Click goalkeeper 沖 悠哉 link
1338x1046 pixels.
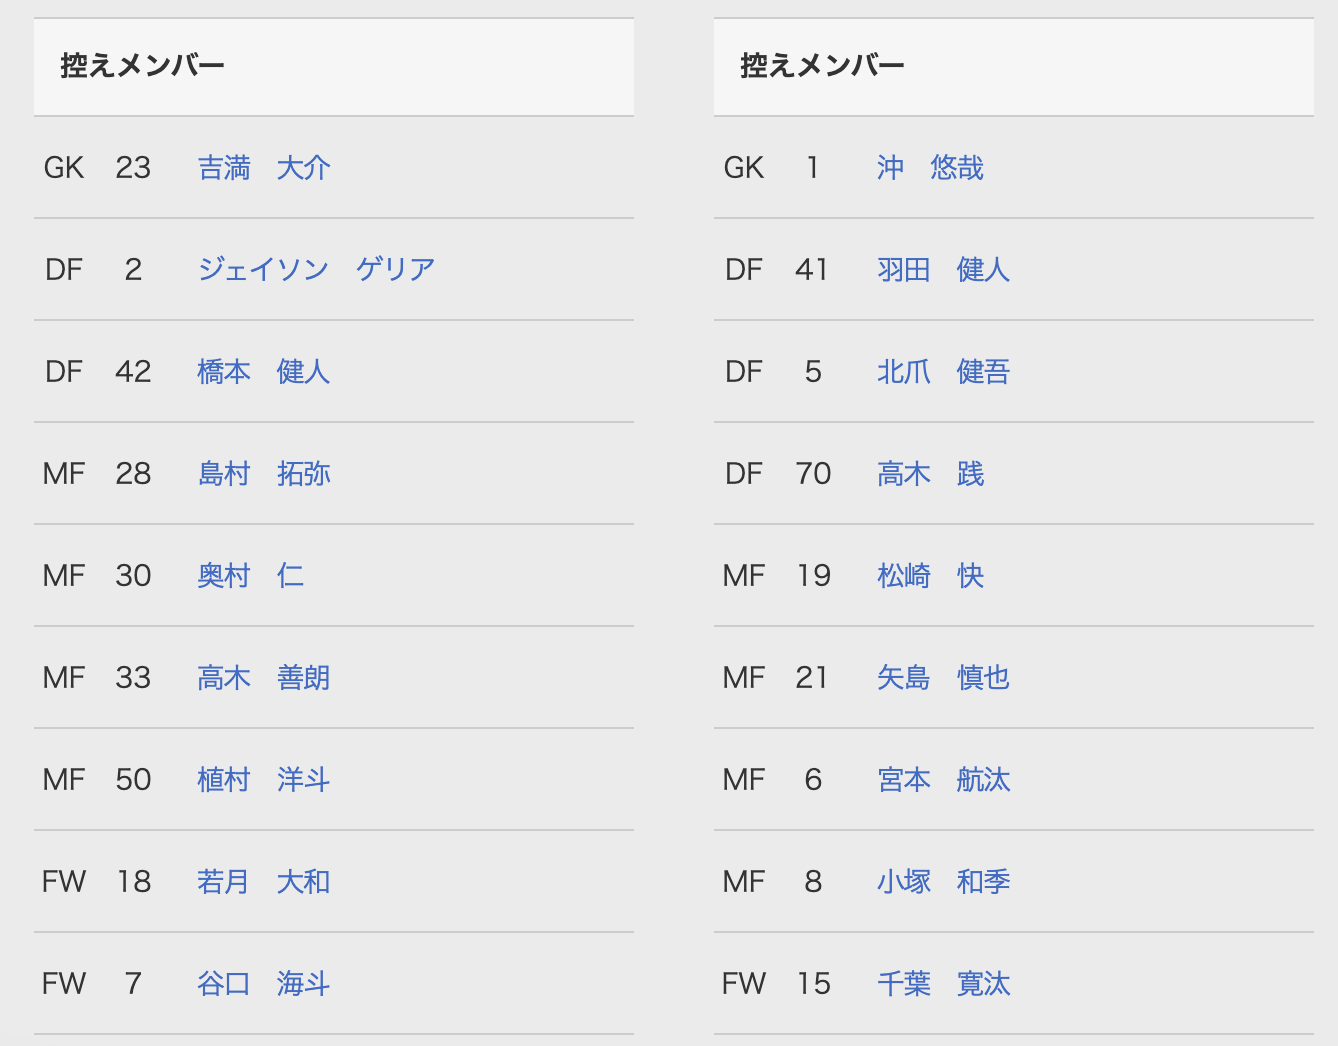[x=931, y=168]
